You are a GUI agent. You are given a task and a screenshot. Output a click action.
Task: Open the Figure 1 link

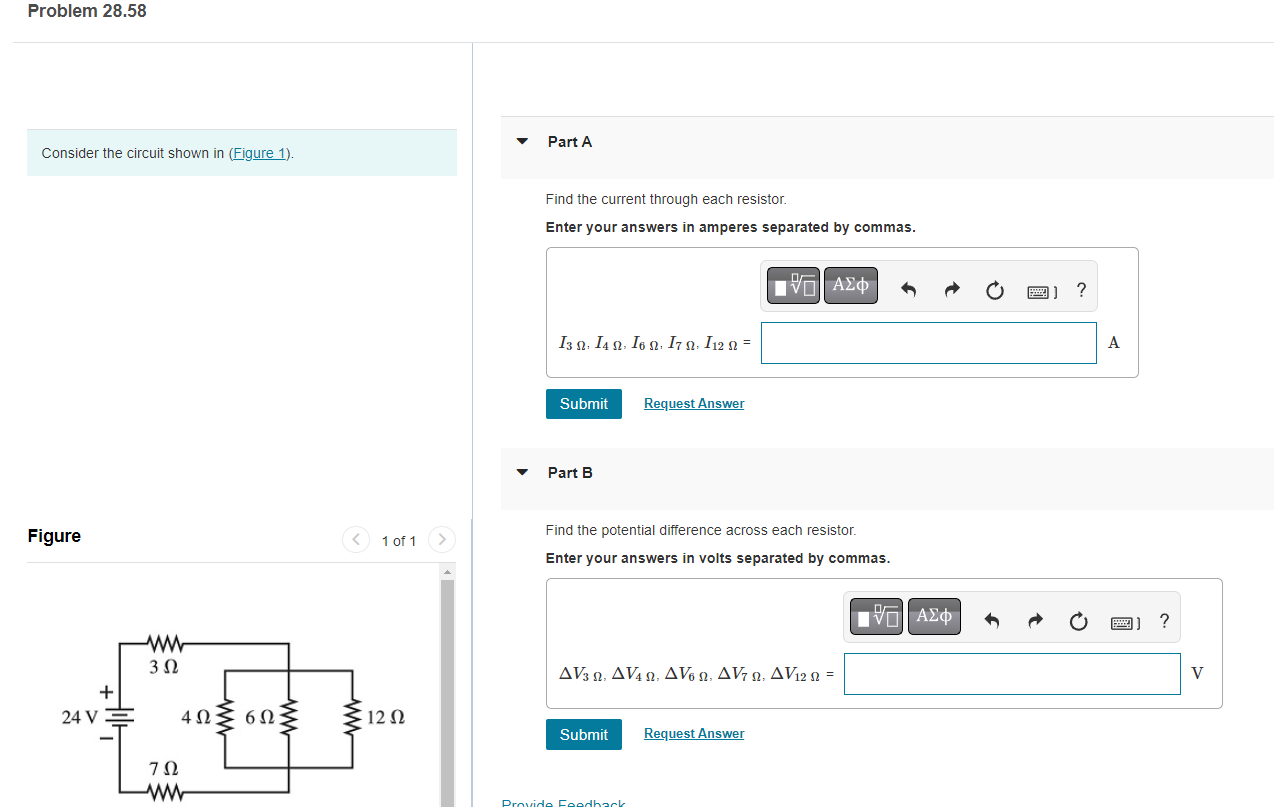pyautogui.click(x=258, y=153)
